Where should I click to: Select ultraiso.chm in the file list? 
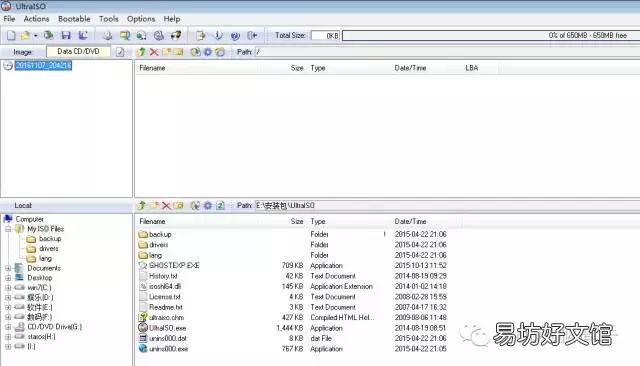click(x=167, y=317)
